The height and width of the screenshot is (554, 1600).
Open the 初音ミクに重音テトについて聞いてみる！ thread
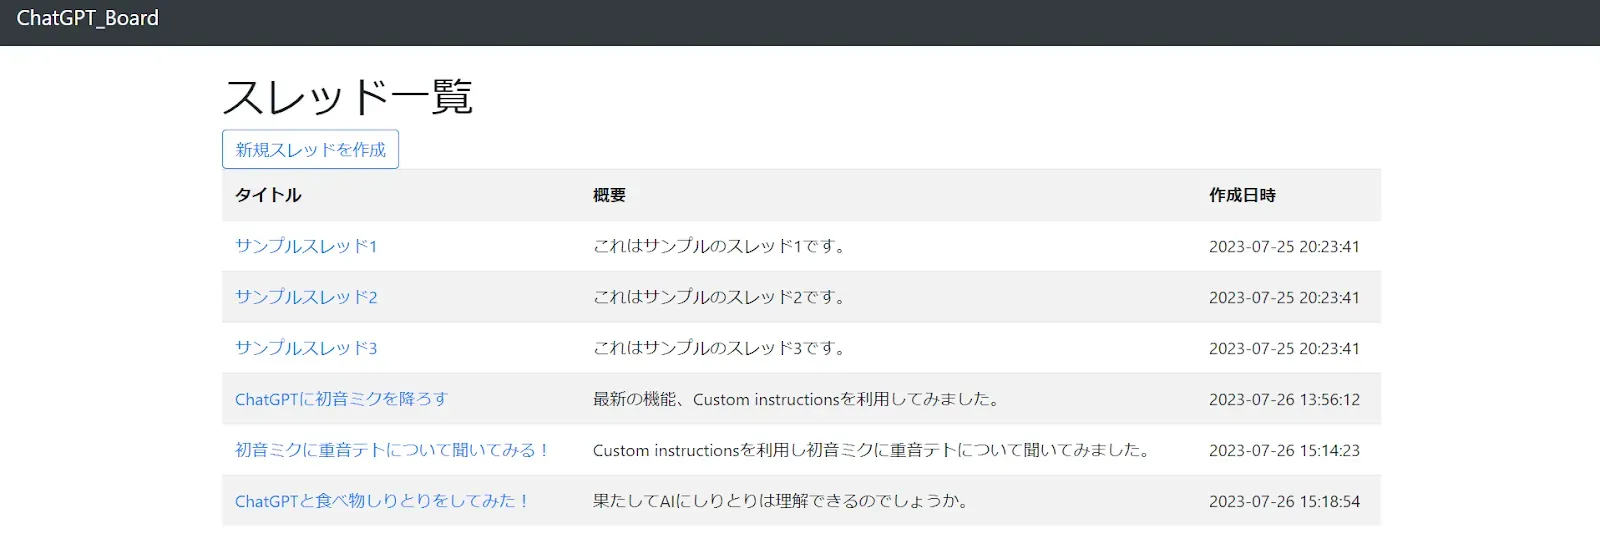pyautogui.click(x=392, y=450)
